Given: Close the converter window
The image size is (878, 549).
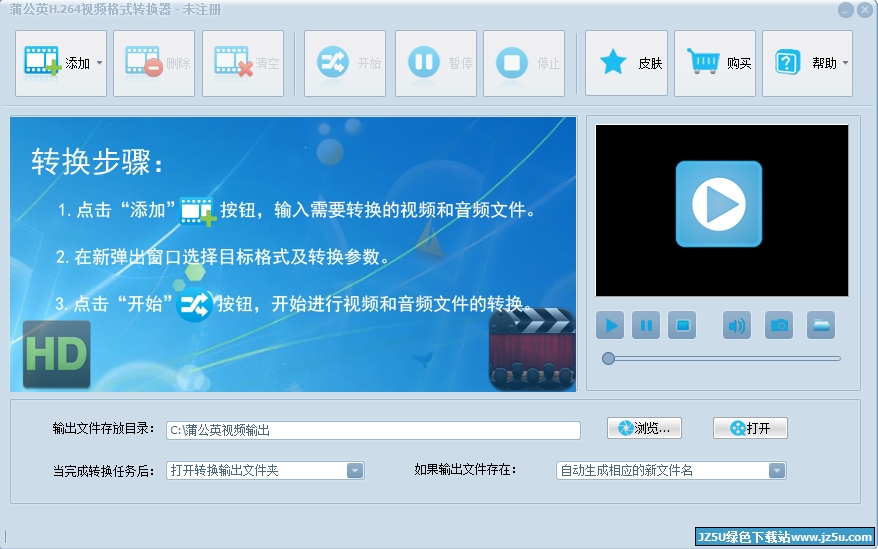Looking at the screenshot, I should pos(865,10).
